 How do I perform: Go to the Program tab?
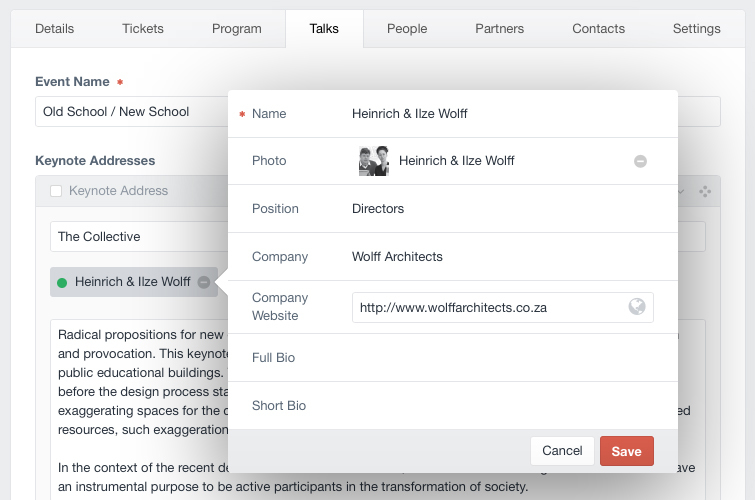click(x=237, y=29)
